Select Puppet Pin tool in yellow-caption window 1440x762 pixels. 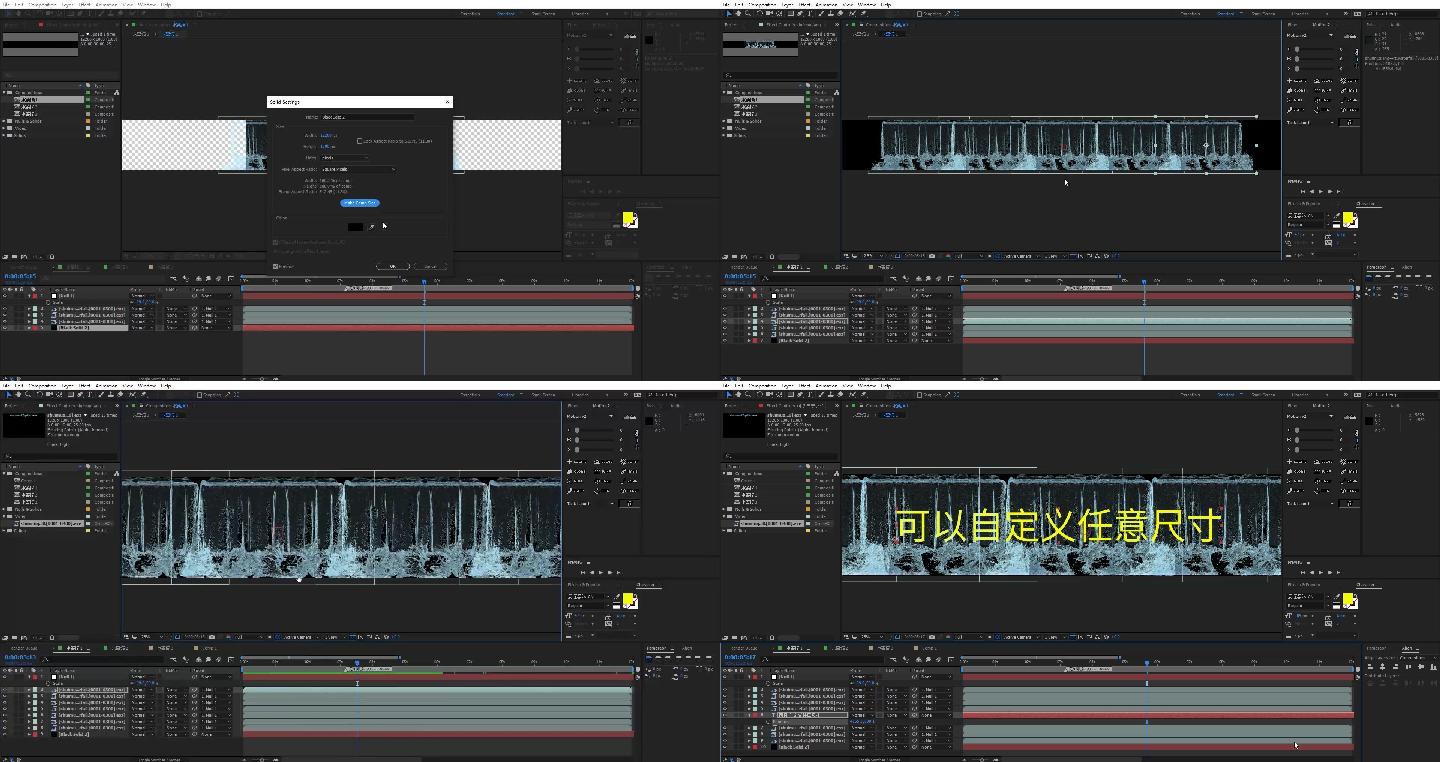863,394
